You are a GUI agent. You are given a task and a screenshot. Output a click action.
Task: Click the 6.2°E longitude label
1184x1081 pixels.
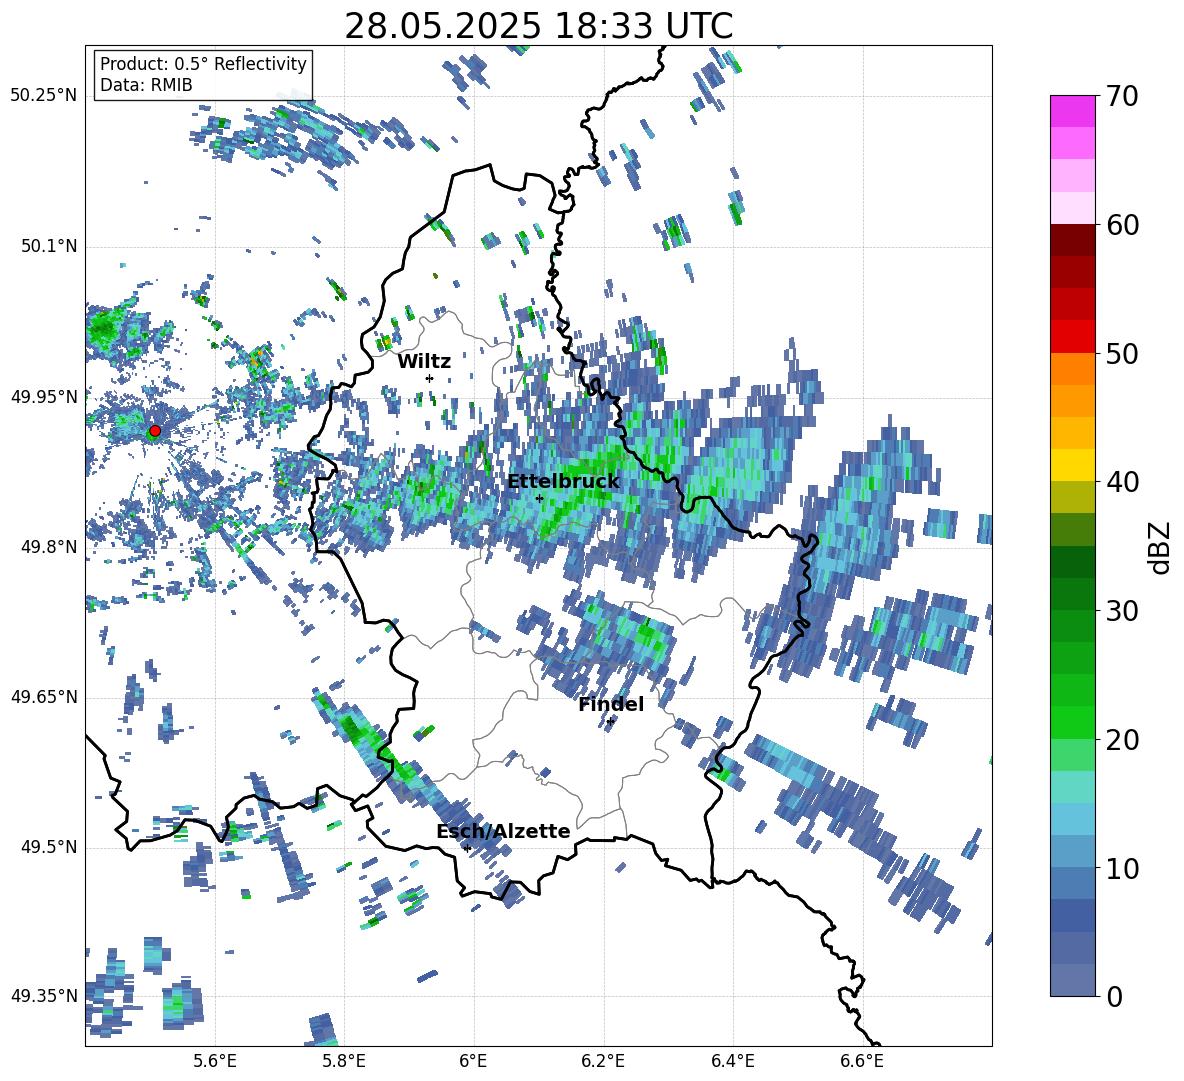click(603, 1061)
